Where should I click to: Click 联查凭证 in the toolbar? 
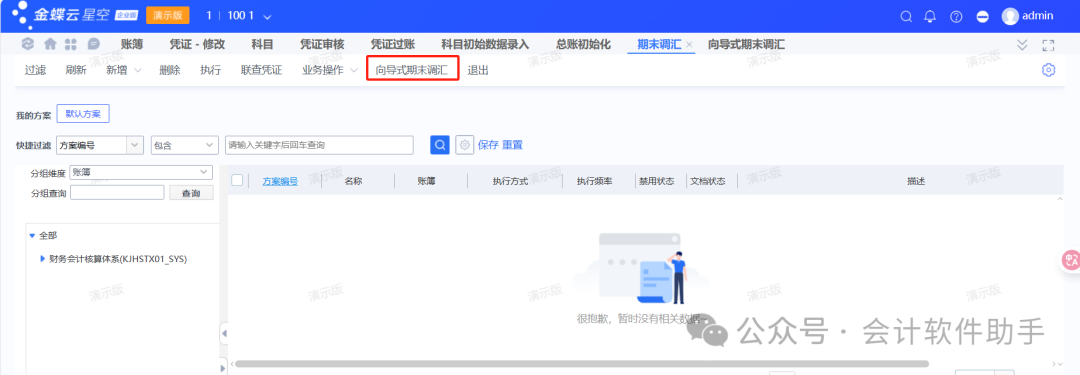pos(261,70)
